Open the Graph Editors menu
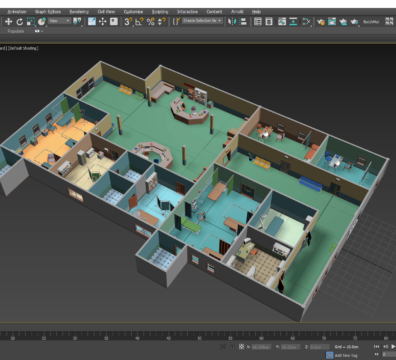This screenshot has width=396, height=360. [48, 12]
